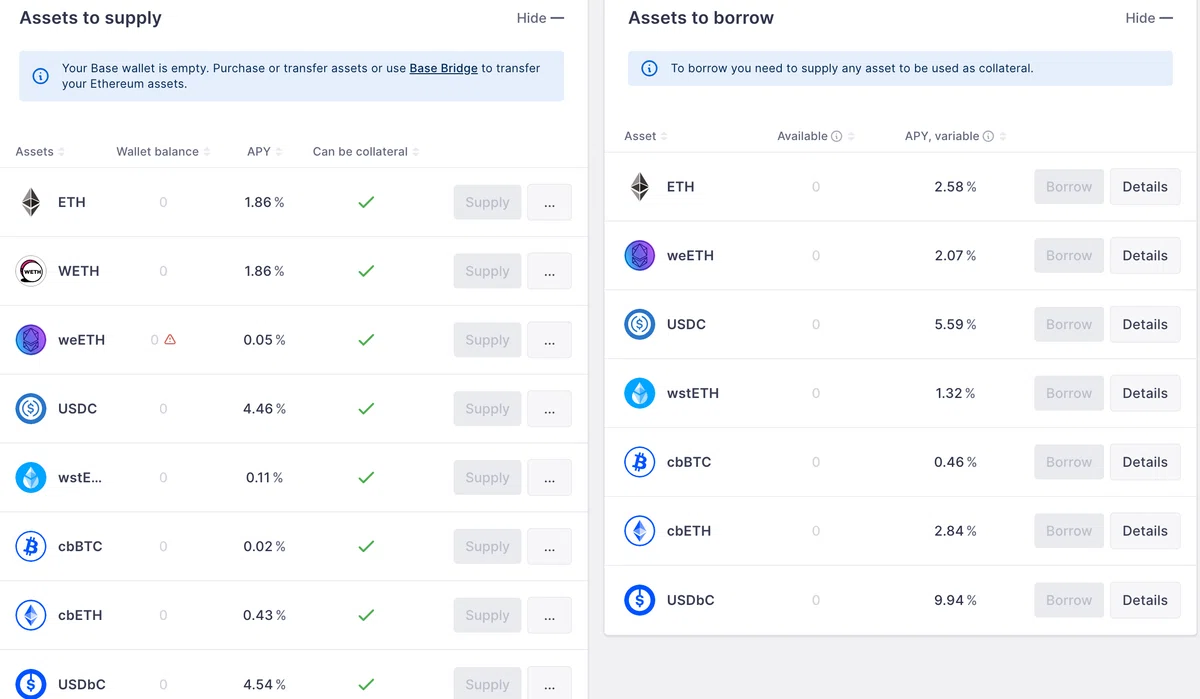
Task: Open the Base Bridge link
Action: (443, 69)
